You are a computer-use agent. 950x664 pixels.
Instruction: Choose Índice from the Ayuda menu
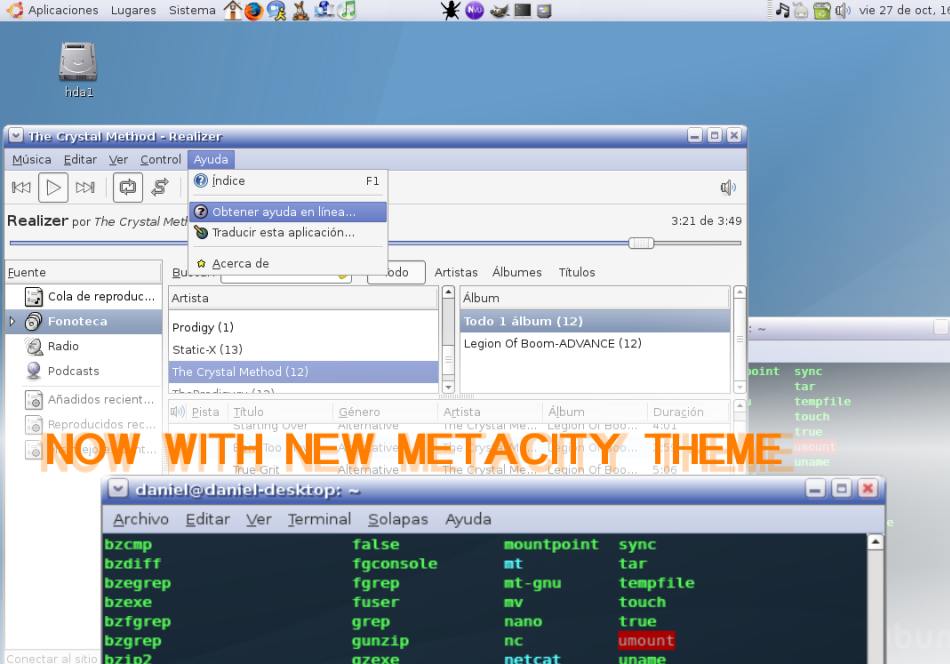[288, 181]
